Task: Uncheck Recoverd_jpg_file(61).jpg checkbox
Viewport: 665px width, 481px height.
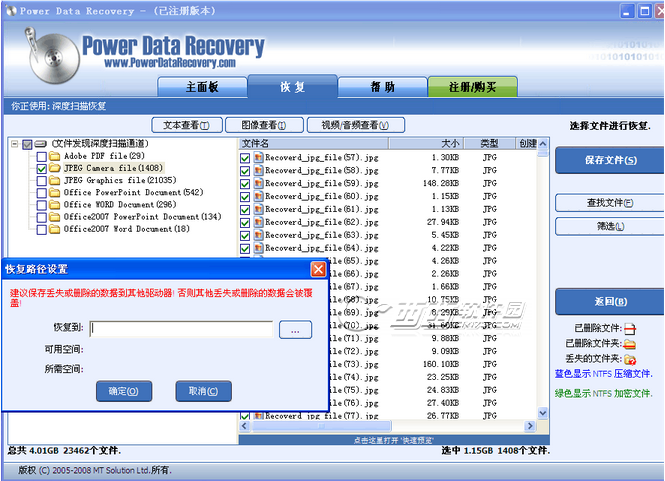Action: (245, 210)
